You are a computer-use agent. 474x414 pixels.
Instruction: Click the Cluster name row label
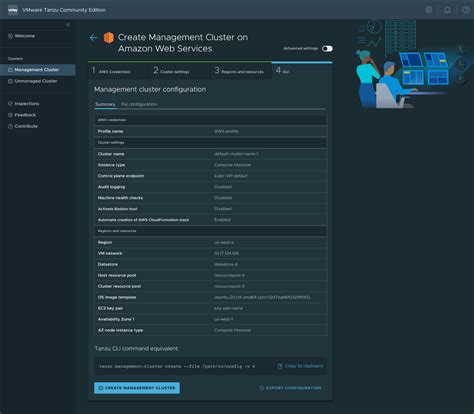click(x=111, y=154)
